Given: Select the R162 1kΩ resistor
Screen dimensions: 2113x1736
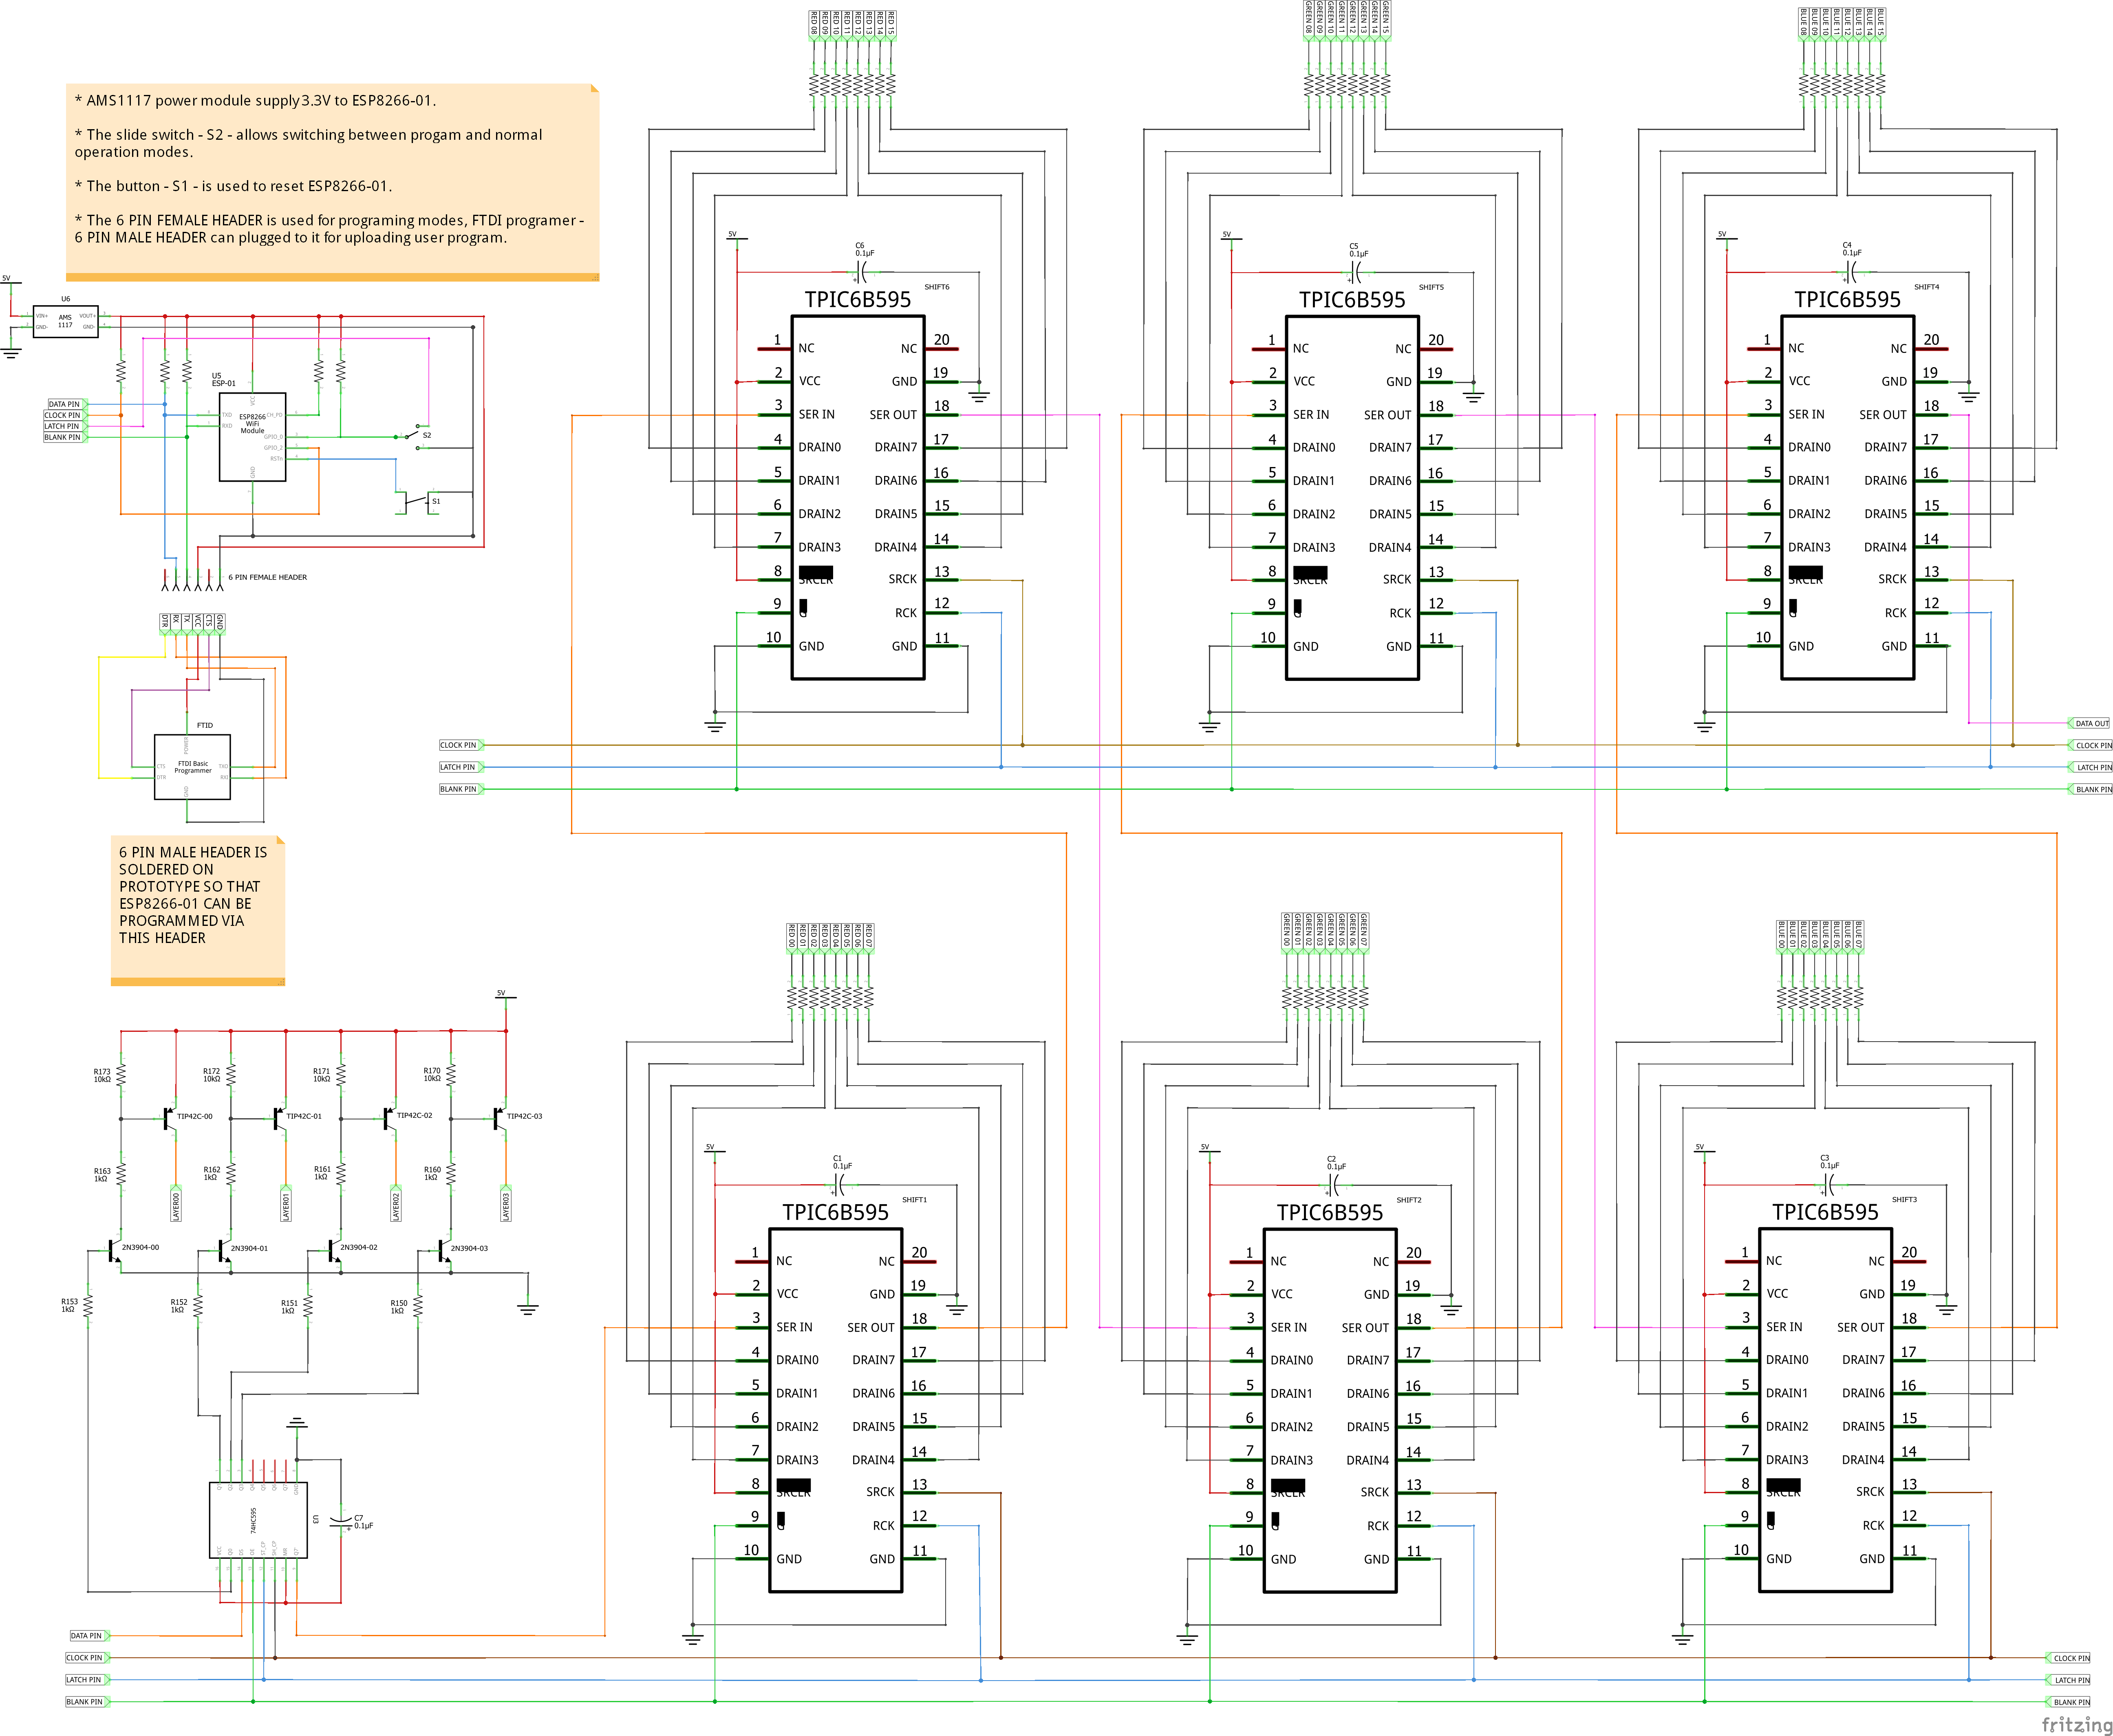Looking at the screenshot, I should (x=231, y=1174).
